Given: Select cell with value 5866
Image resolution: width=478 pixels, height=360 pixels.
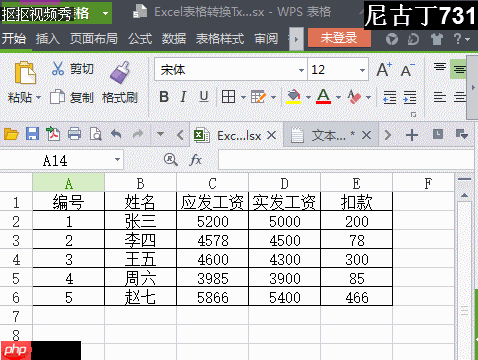Looking at the screenshot, I should tap(212, 297).
